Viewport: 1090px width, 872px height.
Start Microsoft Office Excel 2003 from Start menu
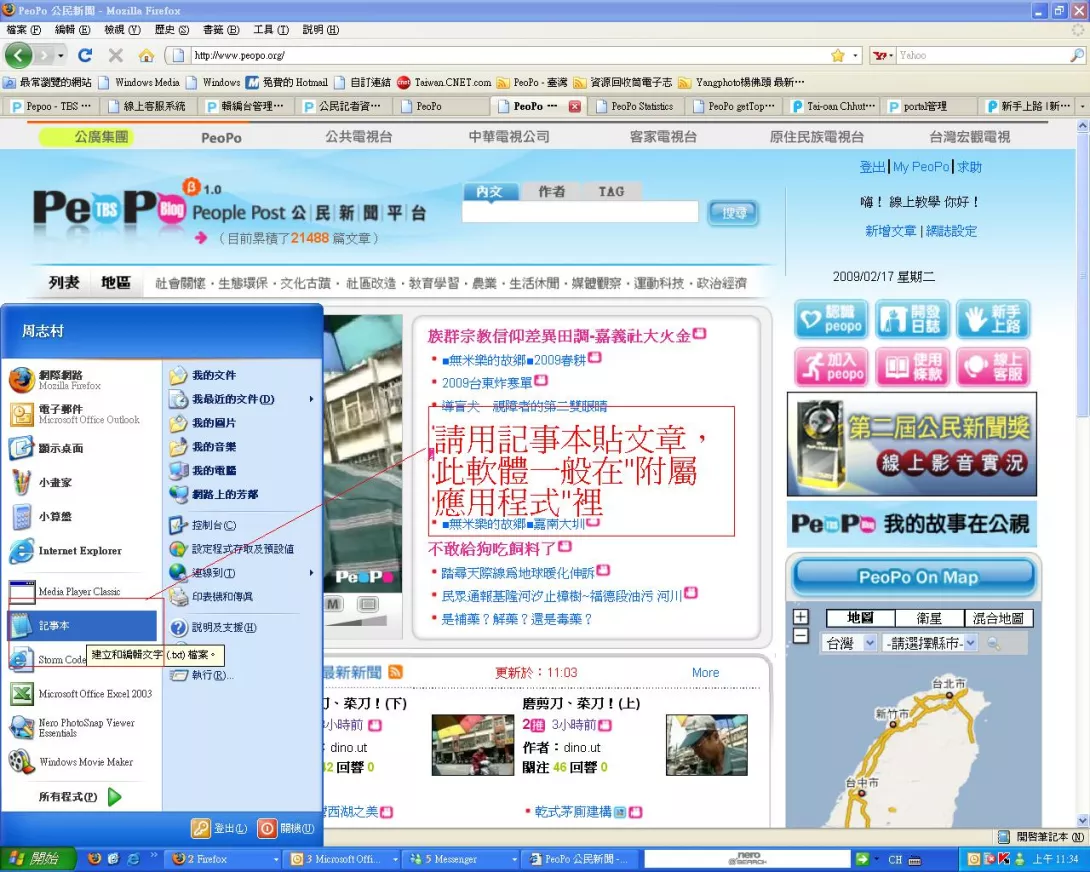[x=82, y=693]
